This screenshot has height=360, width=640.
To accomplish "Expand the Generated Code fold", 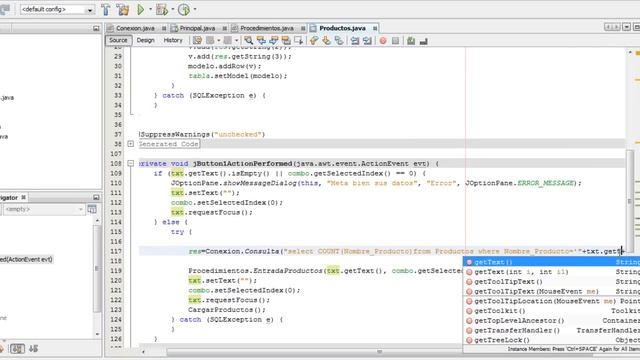I will pyautogui.click(x=131, y=144).
